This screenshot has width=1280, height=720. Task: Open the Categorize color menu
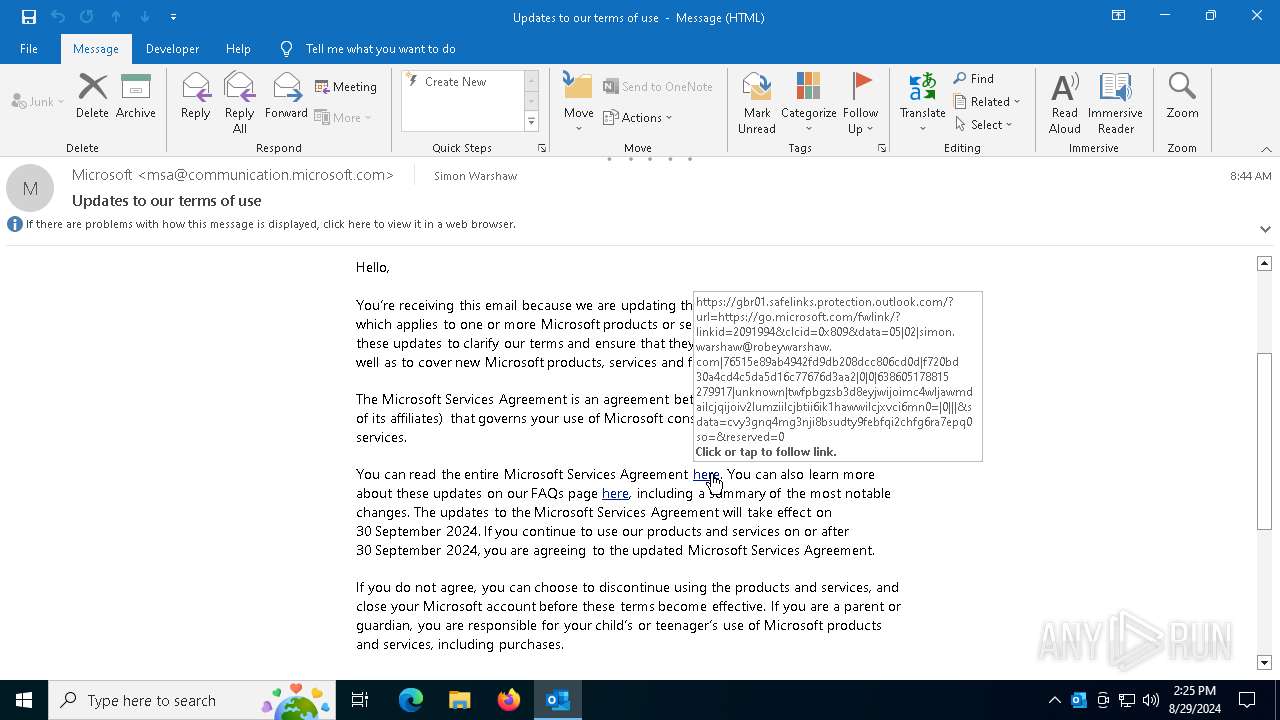[808, 103]
